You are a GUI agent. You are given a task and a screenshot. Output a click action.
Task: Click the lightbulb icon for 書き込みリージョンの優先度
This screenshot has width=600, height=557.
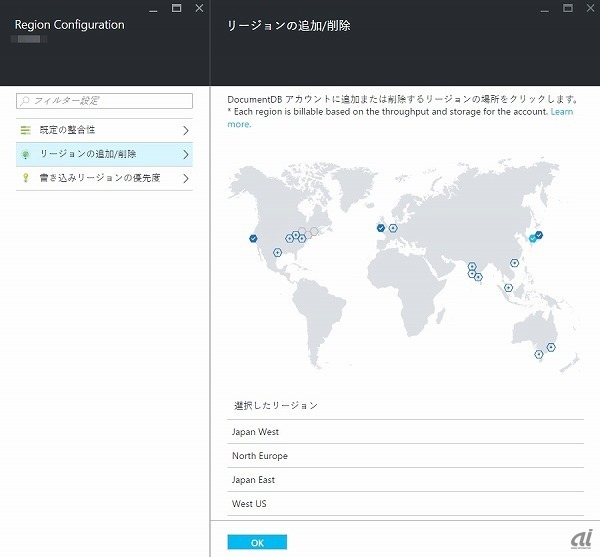coord(26,178)
